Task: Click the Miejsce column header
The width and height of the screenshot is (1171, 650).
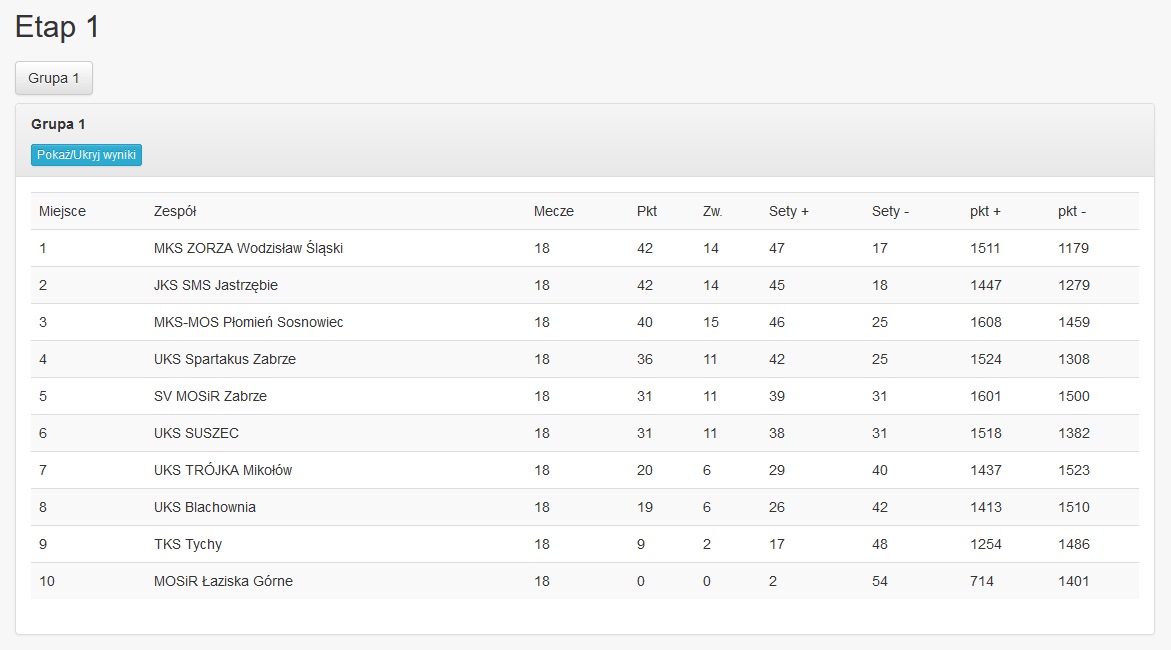Action: (x=62, y=211)
